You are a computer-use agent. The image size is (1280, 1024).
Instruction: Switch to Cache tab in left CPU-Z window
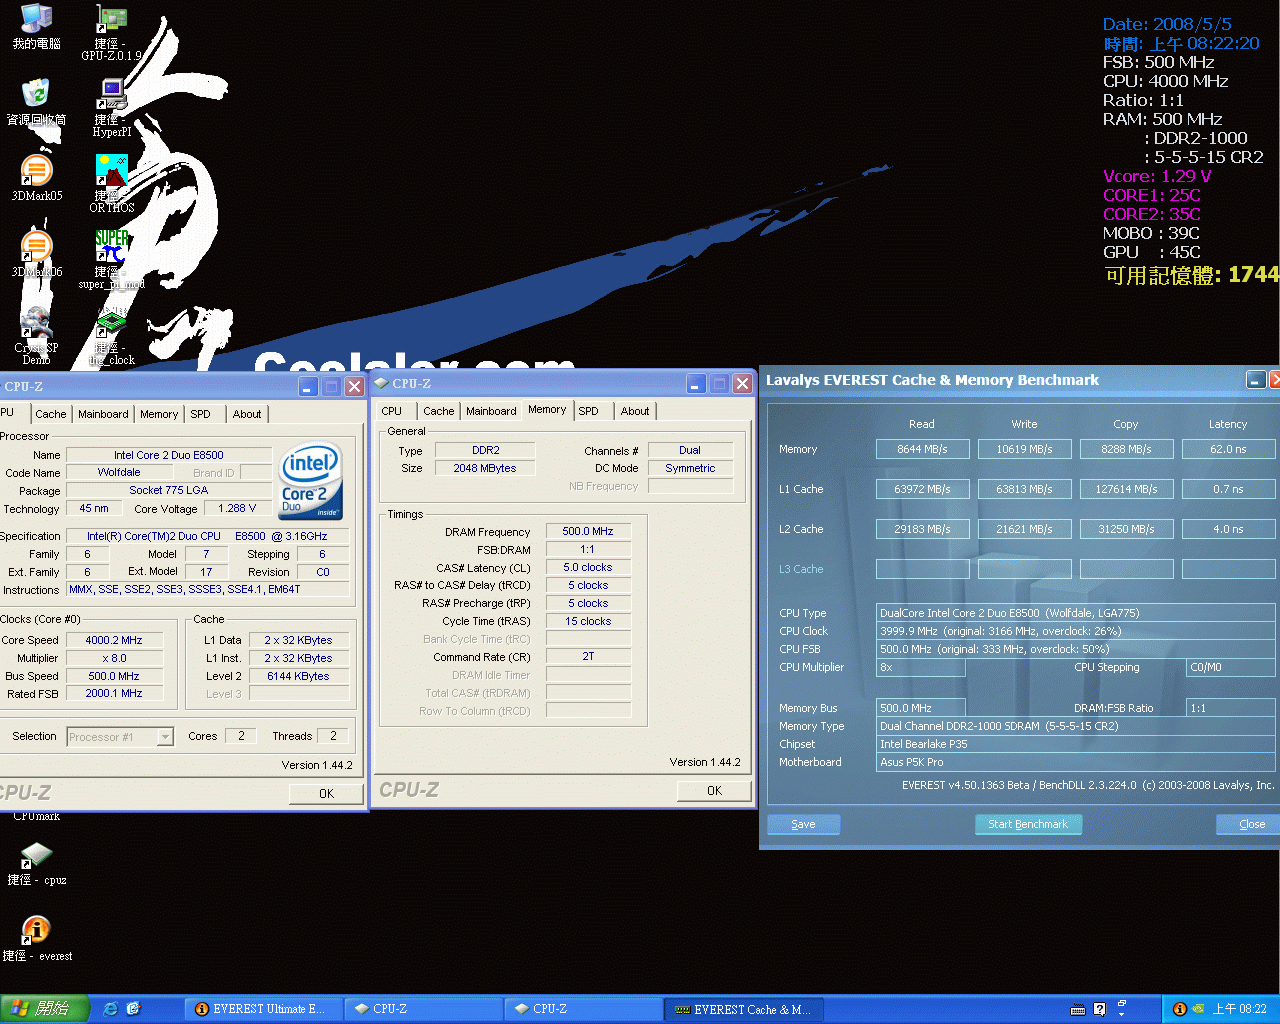50,414
